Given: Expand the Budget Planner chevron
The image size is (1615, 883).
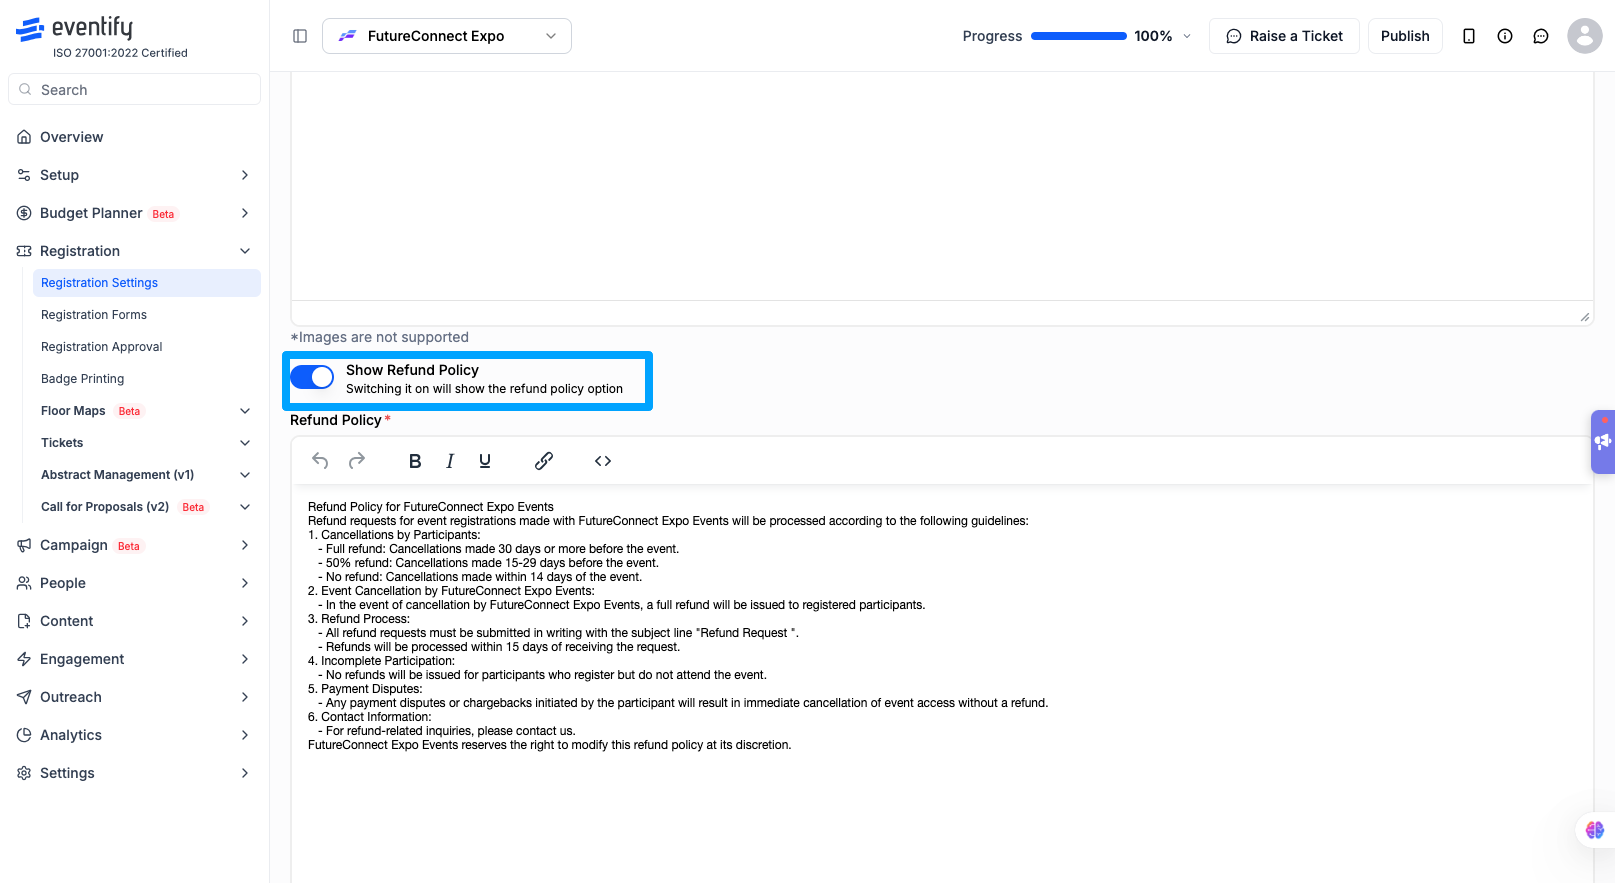Looking at the screenshot, I should 245,213.
